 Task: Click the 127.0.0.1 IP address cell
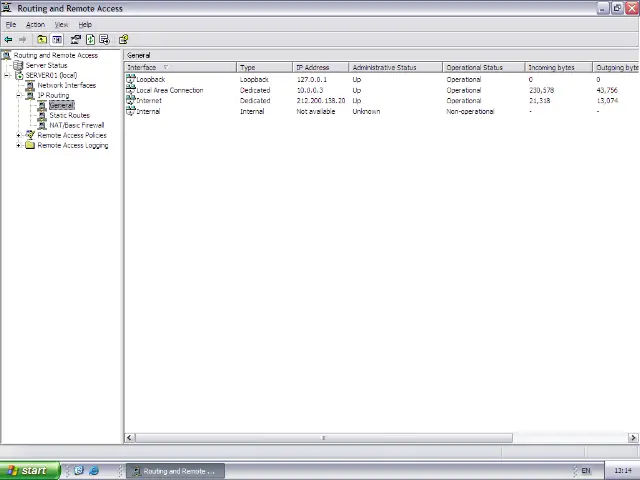point(311,79)
